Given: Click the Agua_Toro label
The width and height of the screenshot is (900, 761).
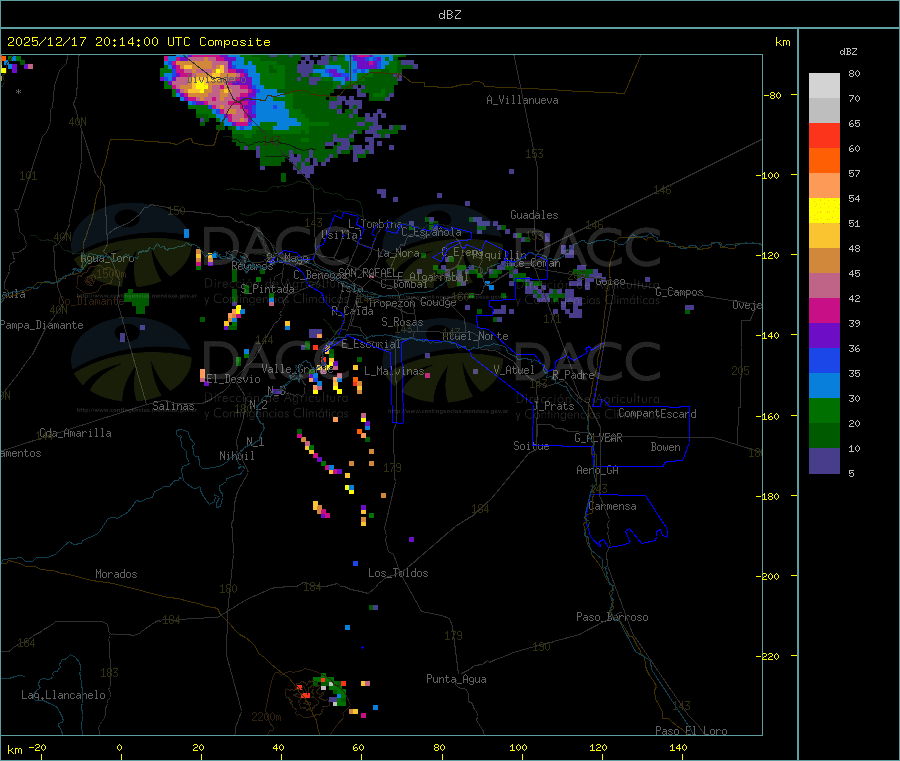Looking at the screenshot, I should point(107,258).
